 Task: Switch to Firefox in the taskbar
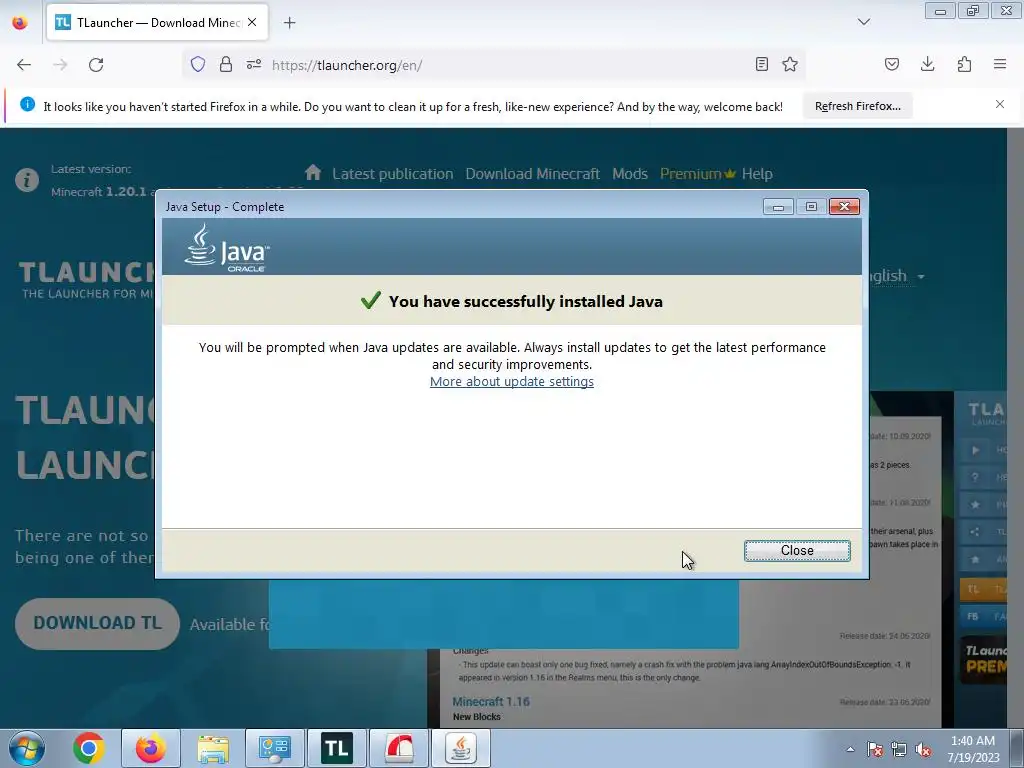(x=150, y=748)
